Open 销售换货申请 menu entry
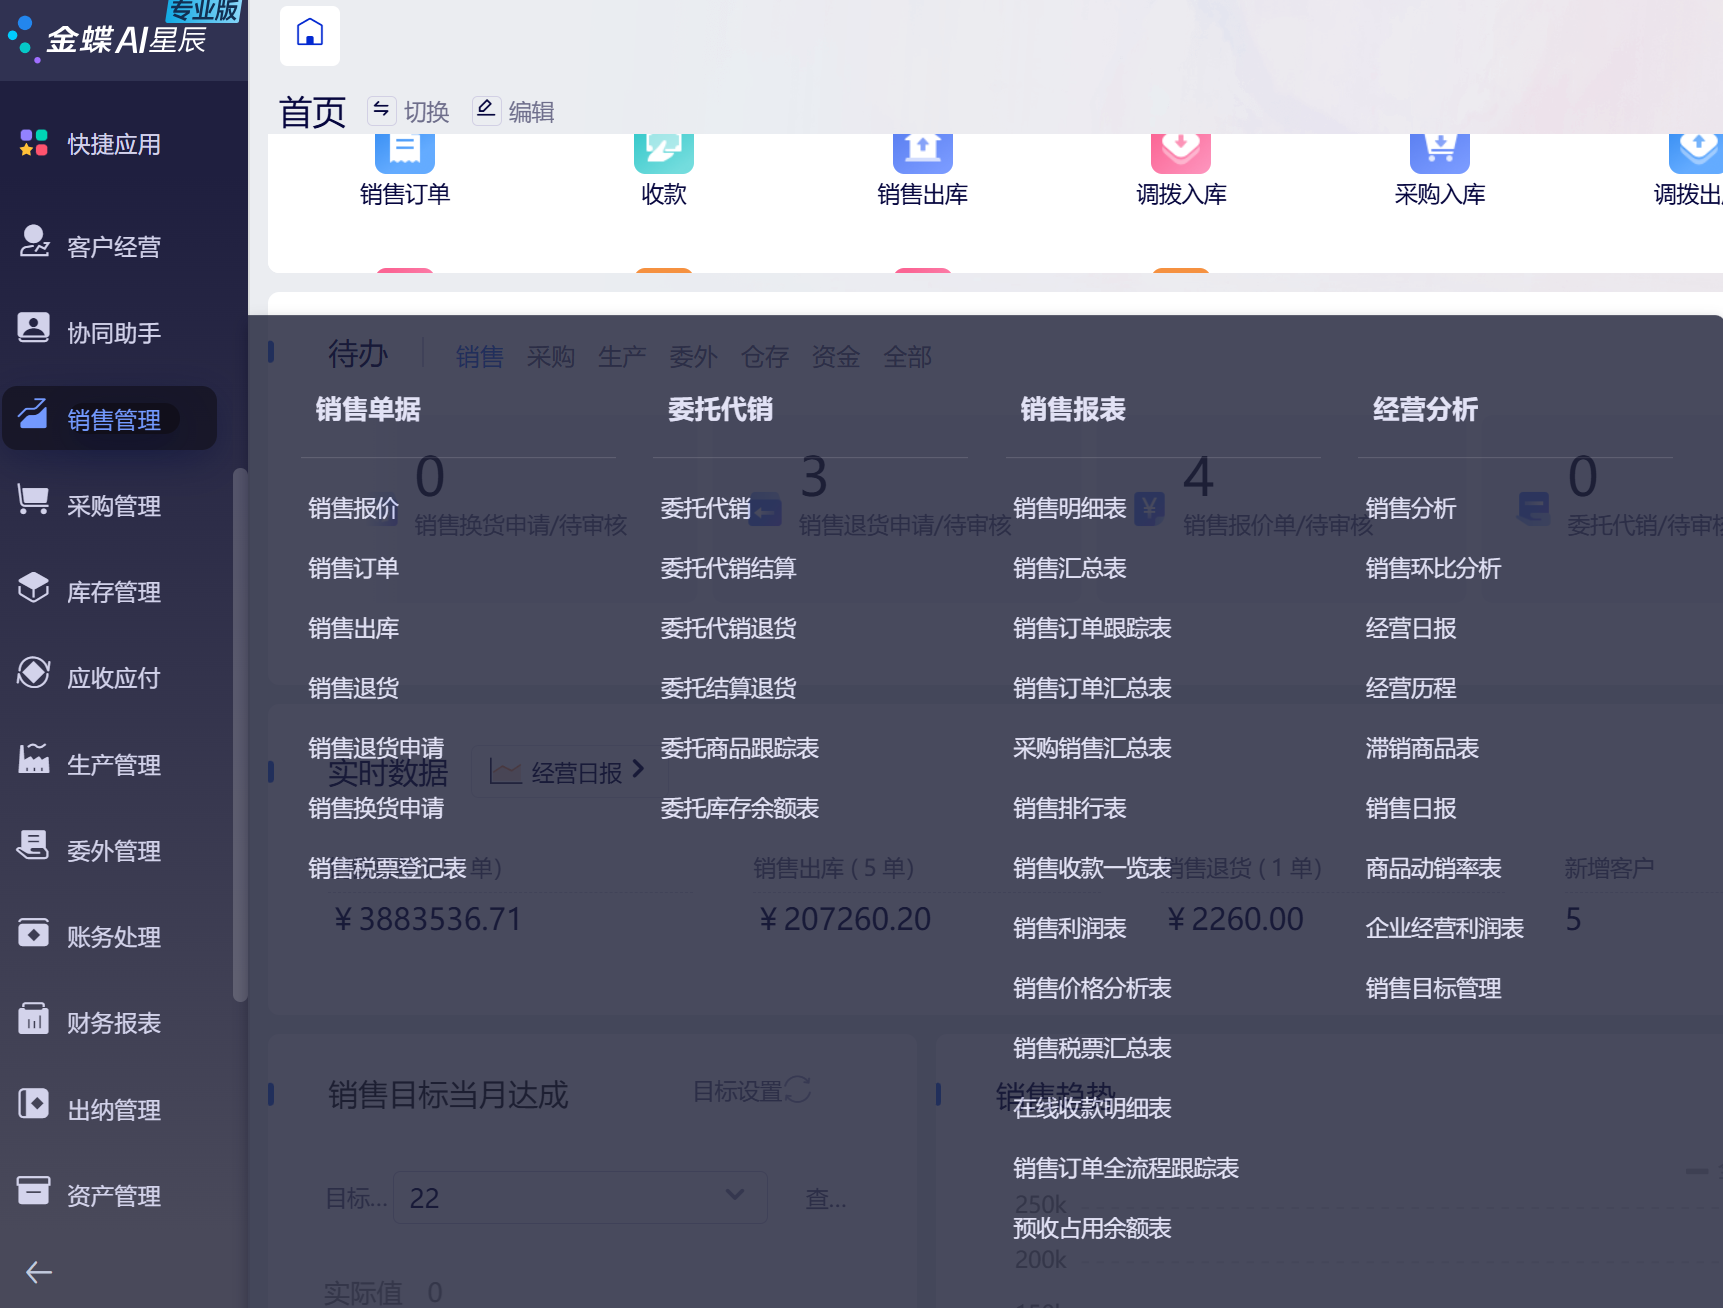Viewport: 1723px width, 1308px height. click(x=376, y=809)
